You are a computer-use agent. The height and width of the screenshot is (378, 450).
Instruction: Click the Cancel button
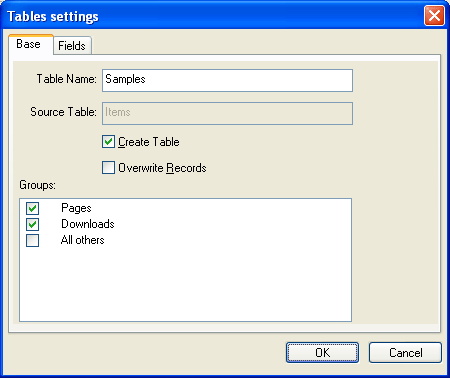click(x=405, y=352)
